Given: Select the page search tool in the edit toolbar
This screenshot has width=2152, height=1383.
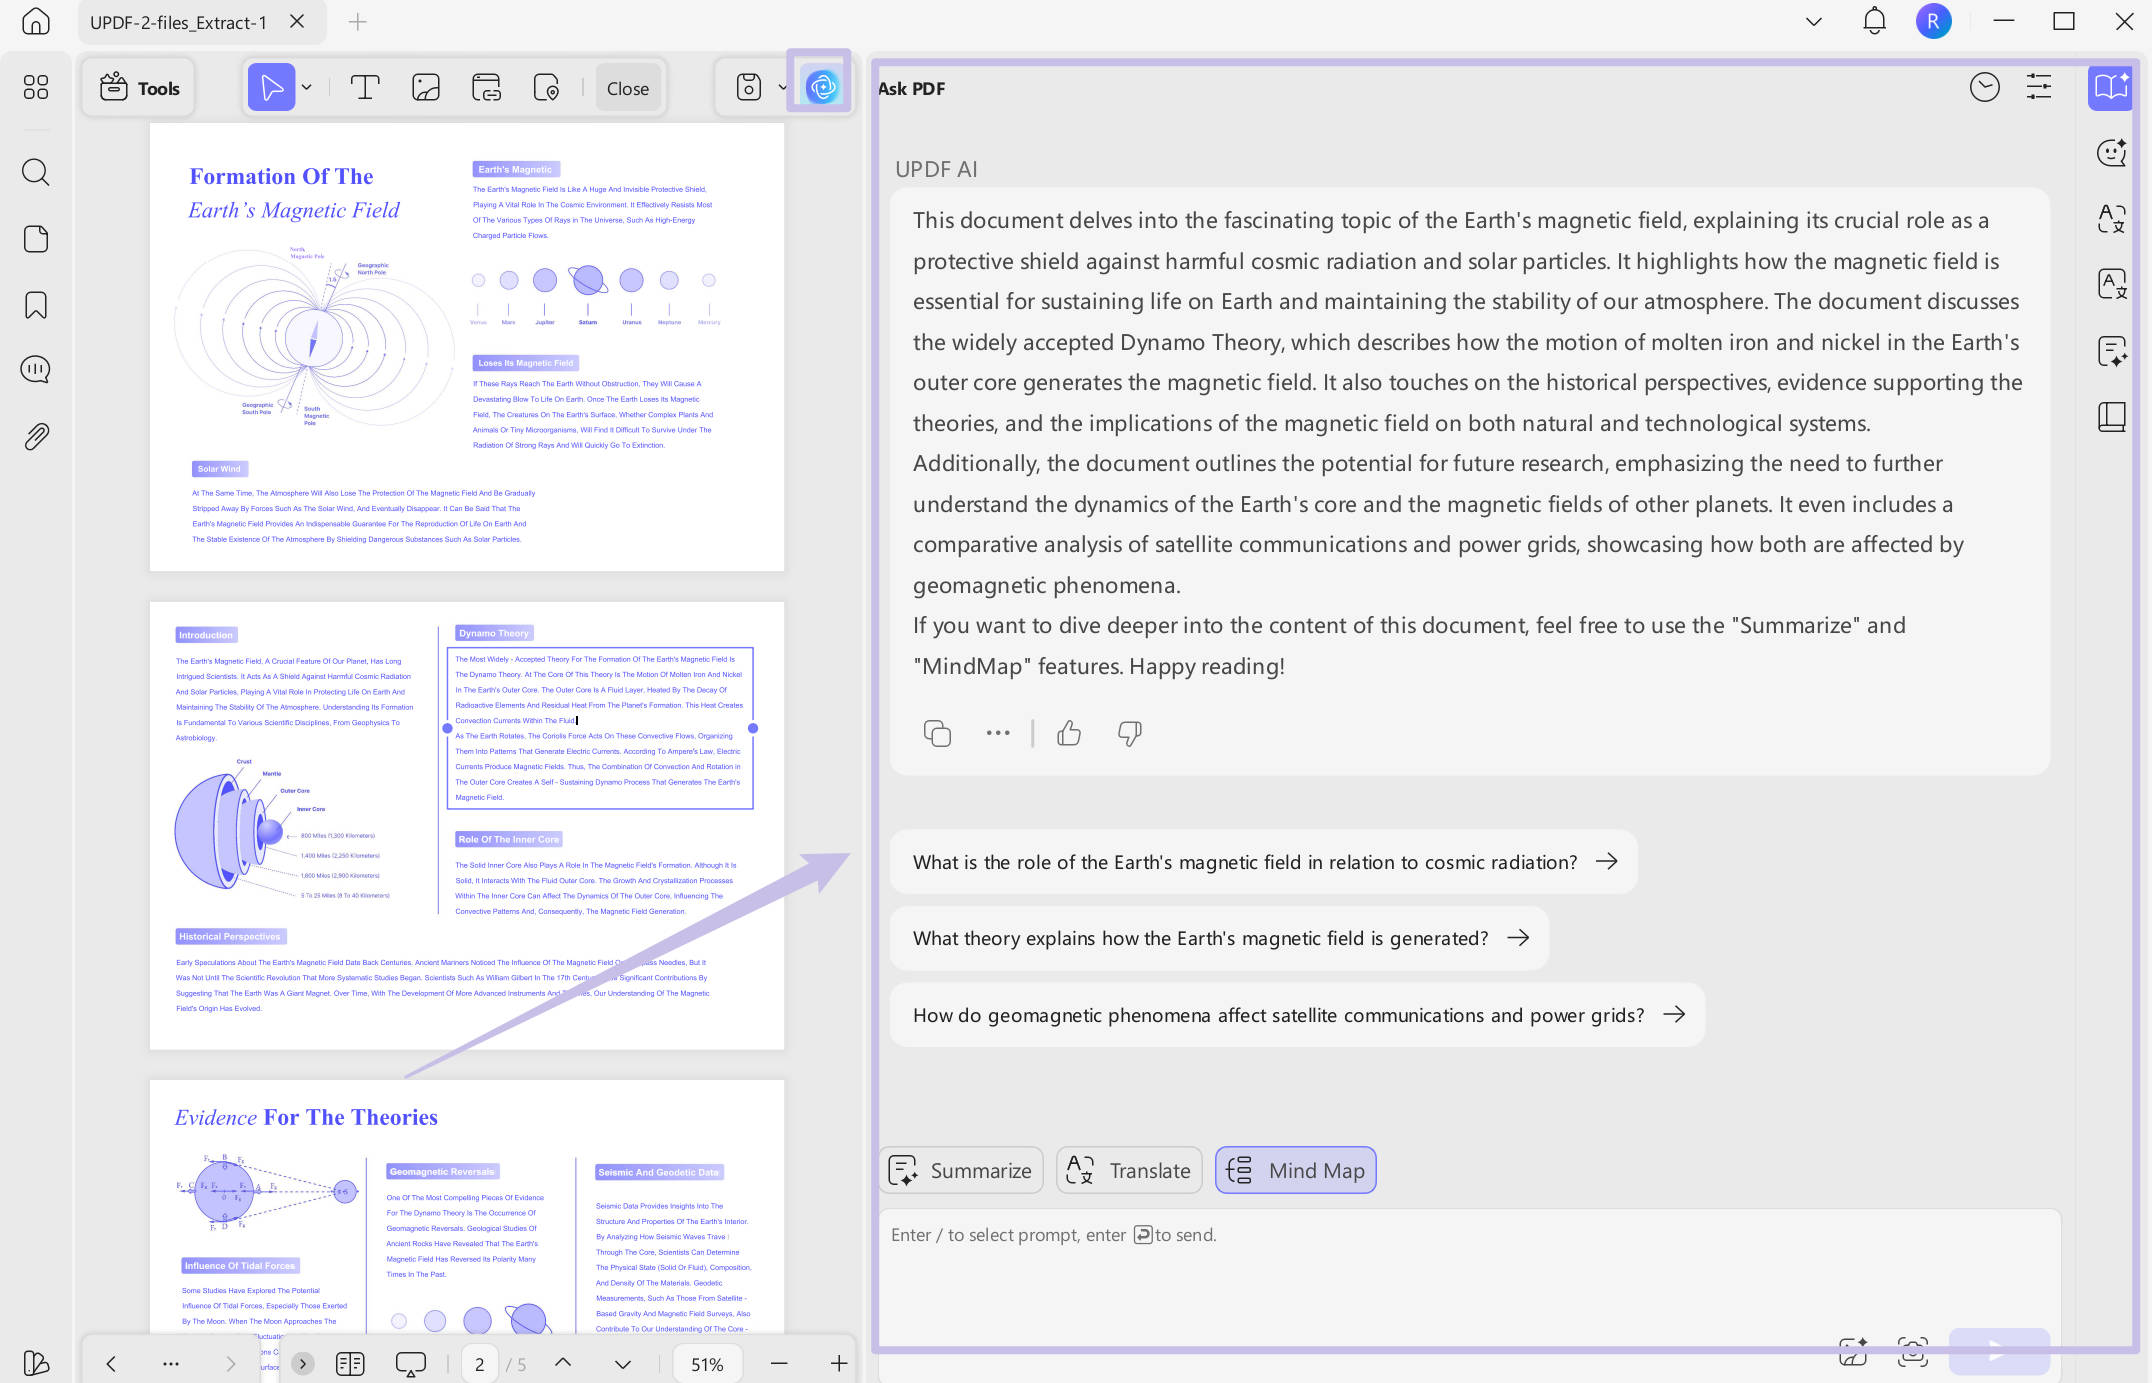Looking at the screenshot, I should (x=546, y=88).
